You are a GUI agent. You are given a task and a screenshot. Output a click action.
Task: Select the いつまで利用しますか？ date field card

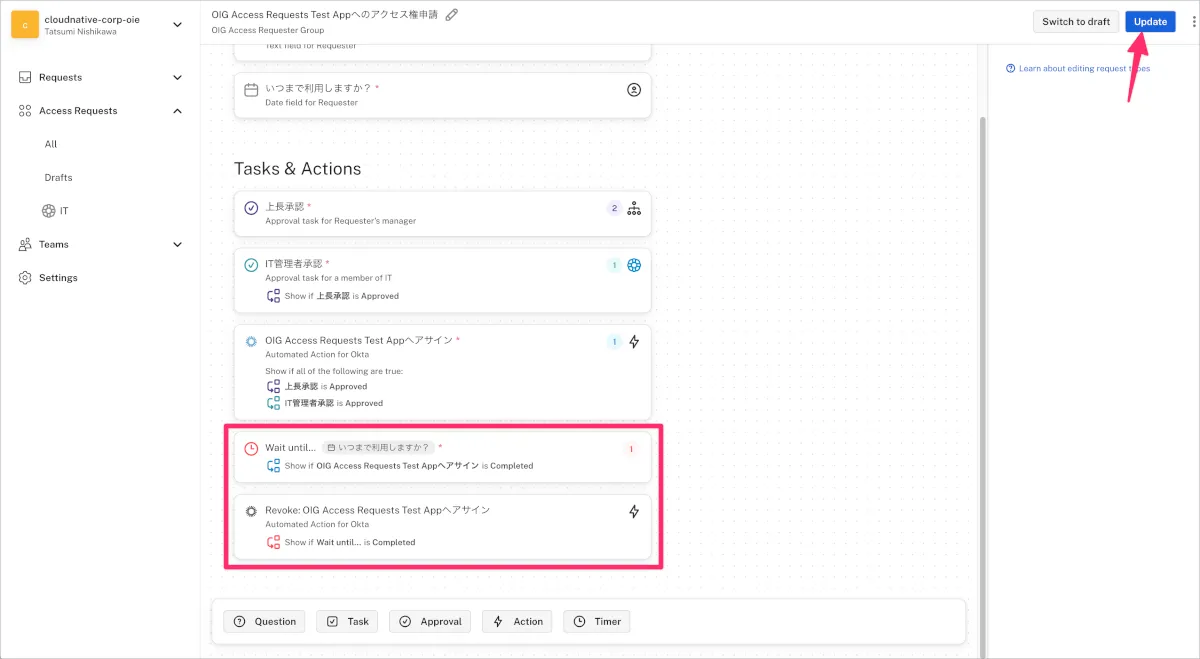443,95
